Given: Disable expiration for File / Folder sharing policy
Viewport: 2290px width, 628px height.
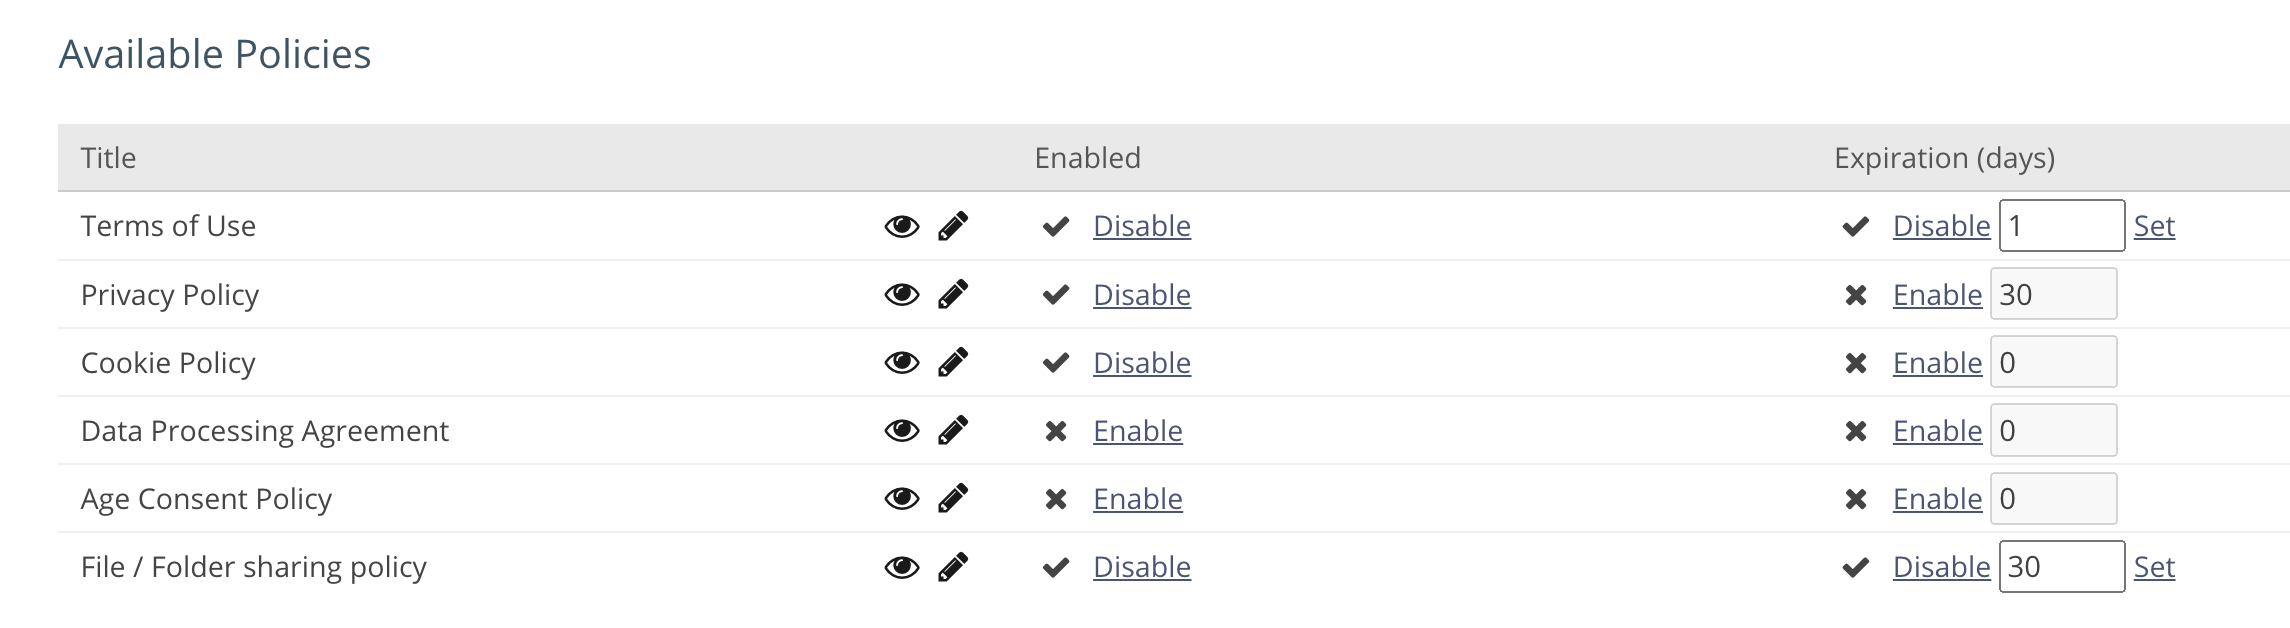Looking at the screenshot, I should [x=1943, y=566].
